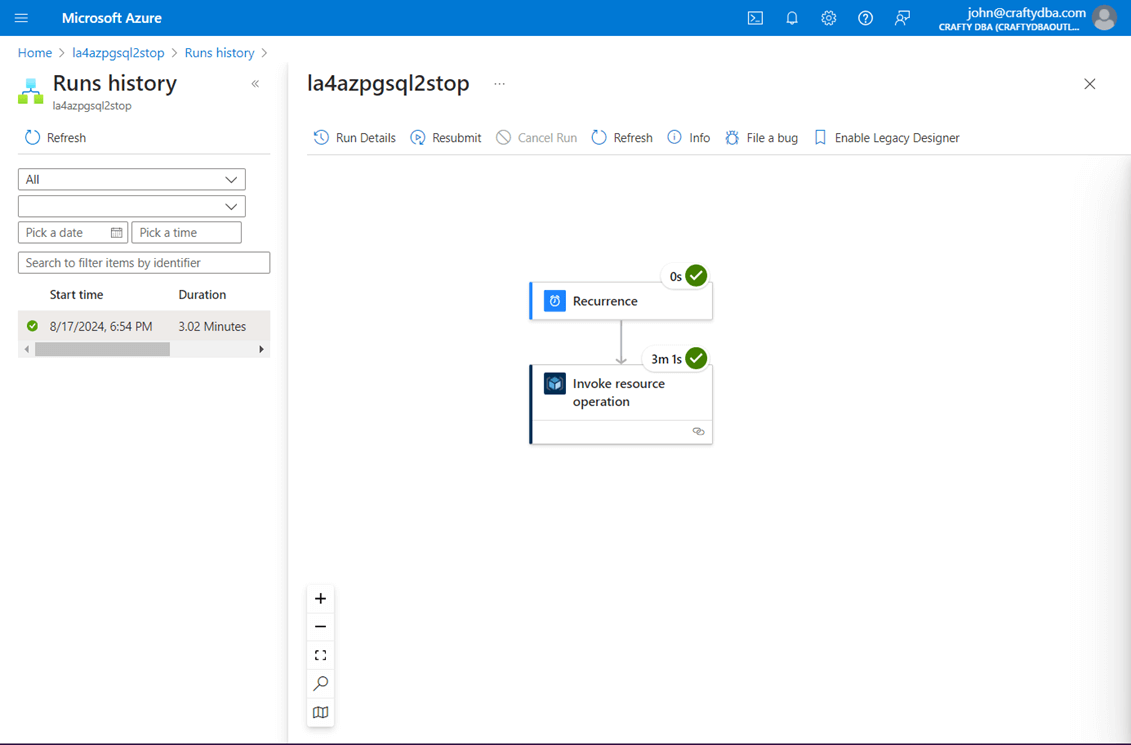Click the Microsoft Azure title

click(112, 18)
